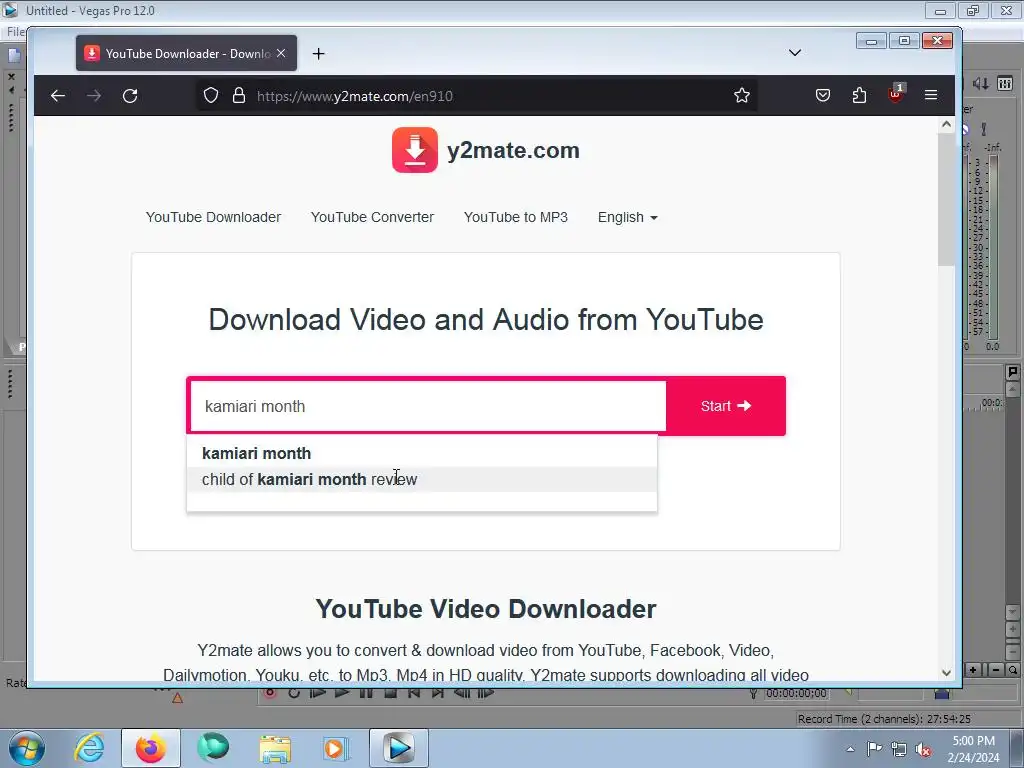
Task: Click Stop in Vegas transport
Action: click(x=391, y=693)
